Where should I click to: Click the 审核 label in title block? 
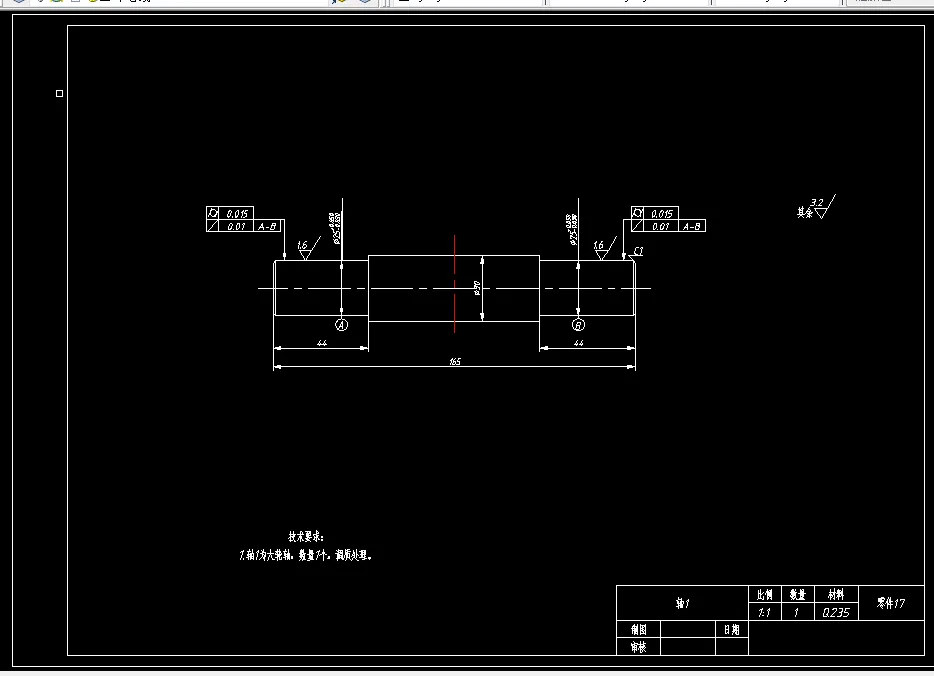tap(639, 647)
